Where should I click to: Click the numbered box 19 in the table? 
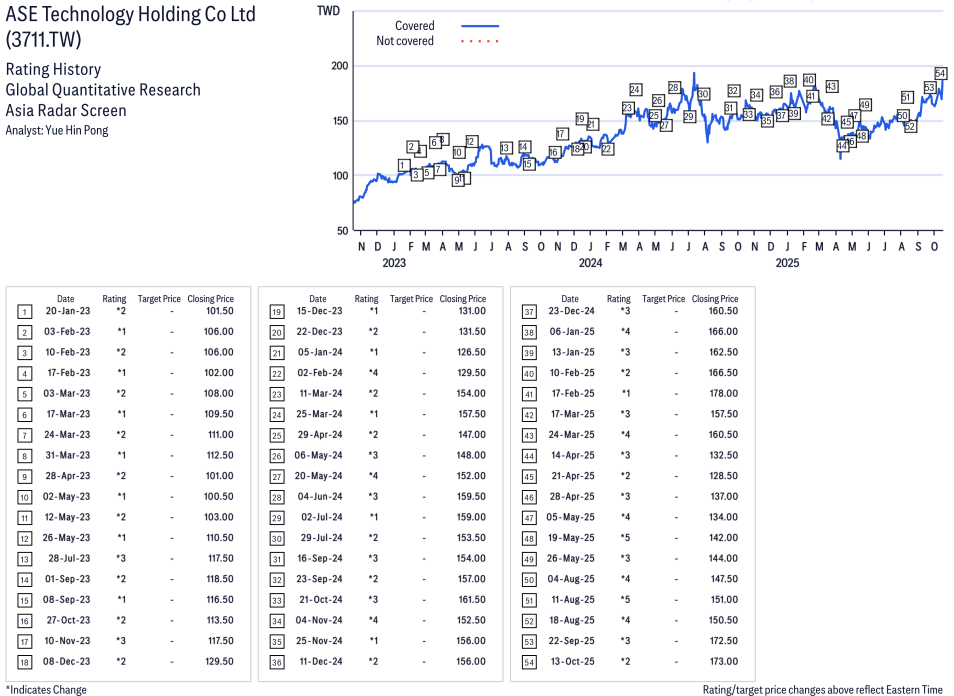click(277, 312)
